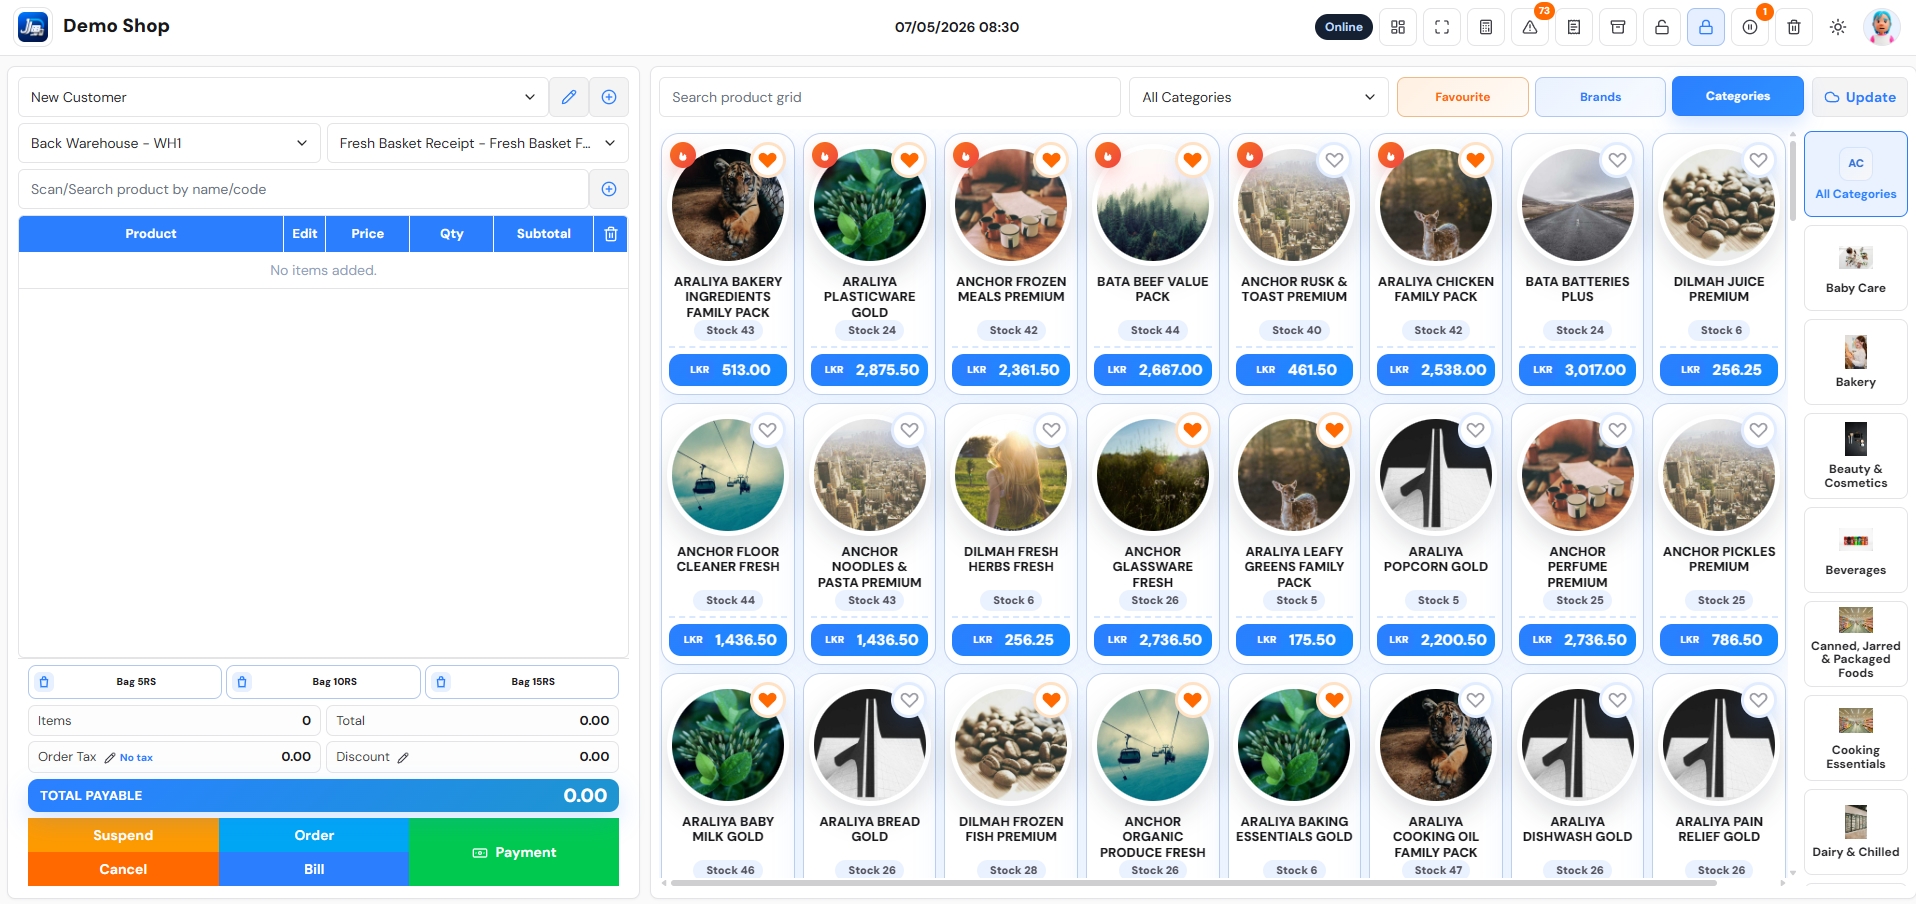Click the Suspend button

point(123,835)
